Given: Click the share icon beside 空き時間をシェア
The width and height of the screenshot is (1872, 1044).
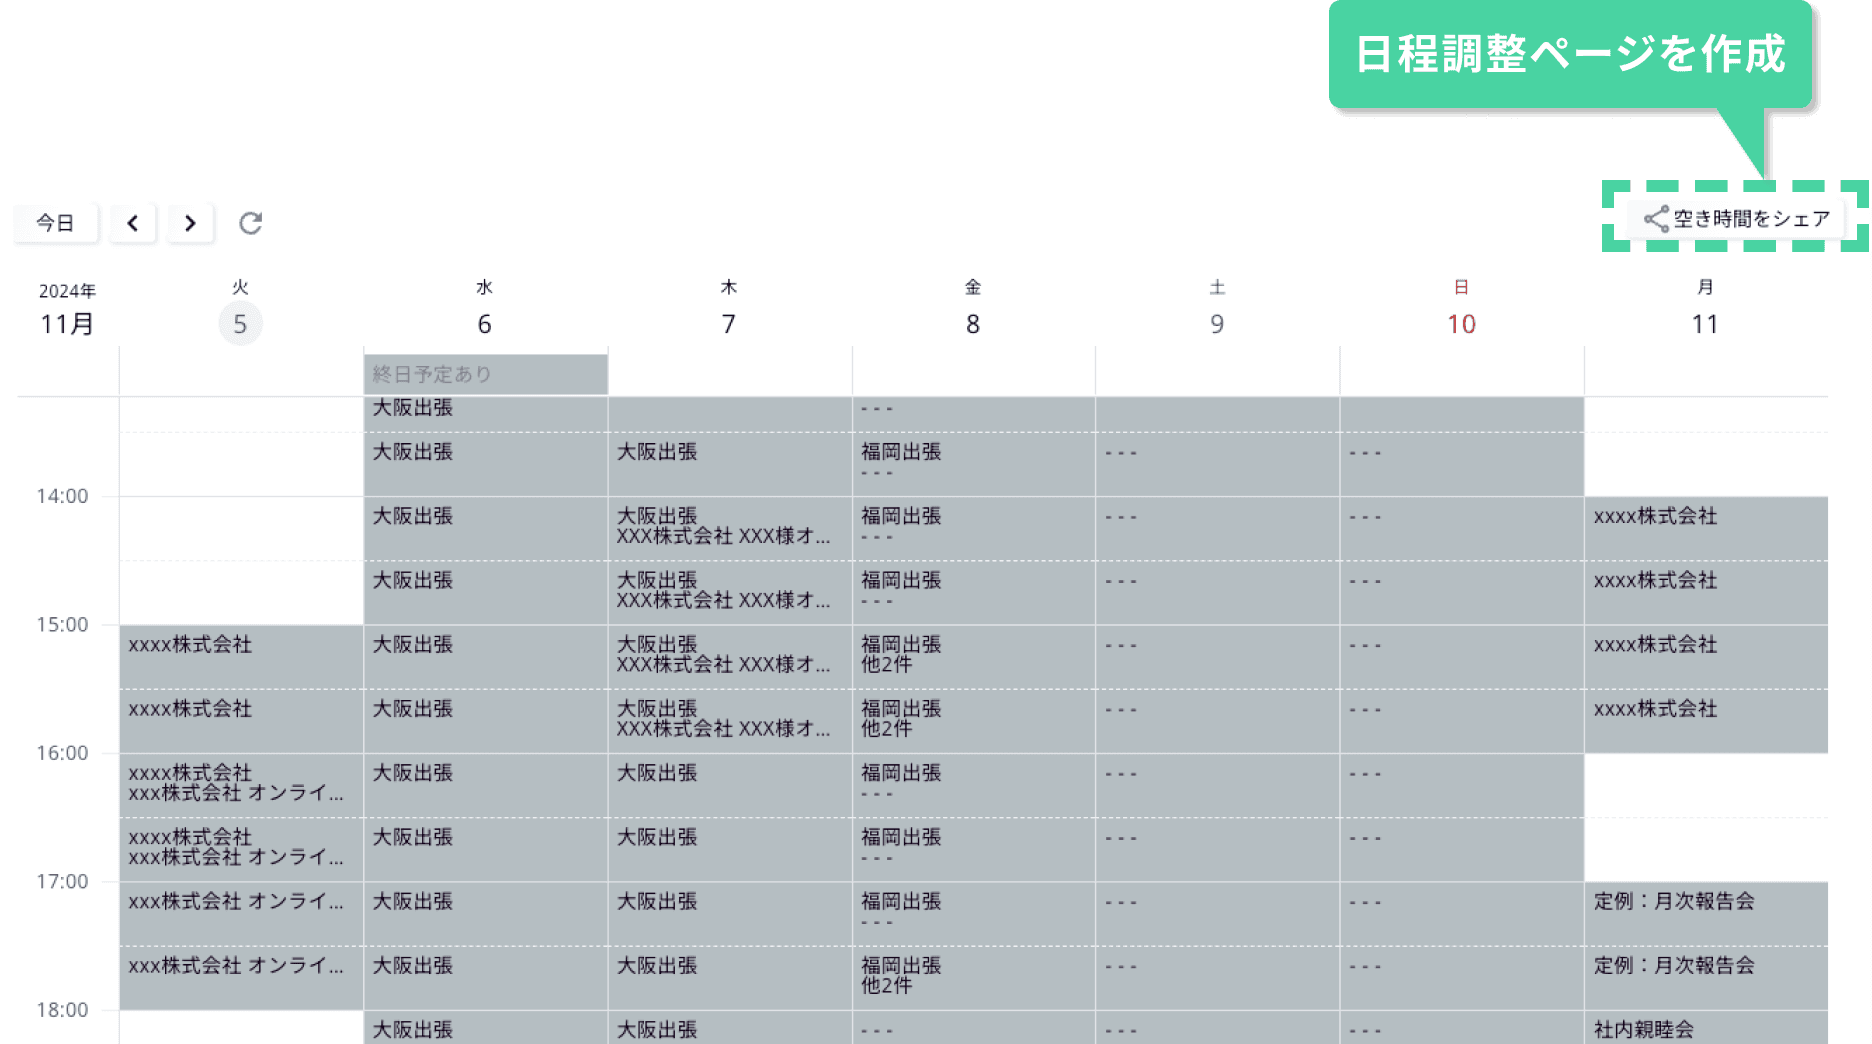Looking at the screenshot, I should pyautogui.click(x=1656, y=219).
